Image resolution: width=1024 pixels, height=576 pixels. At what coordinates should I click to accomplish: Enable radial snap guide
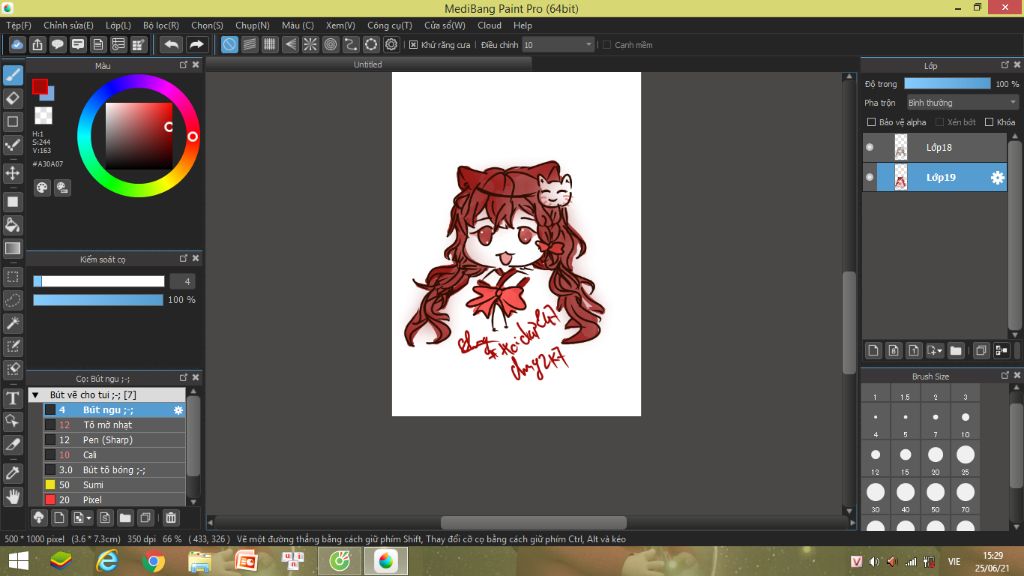coord(310,44)
